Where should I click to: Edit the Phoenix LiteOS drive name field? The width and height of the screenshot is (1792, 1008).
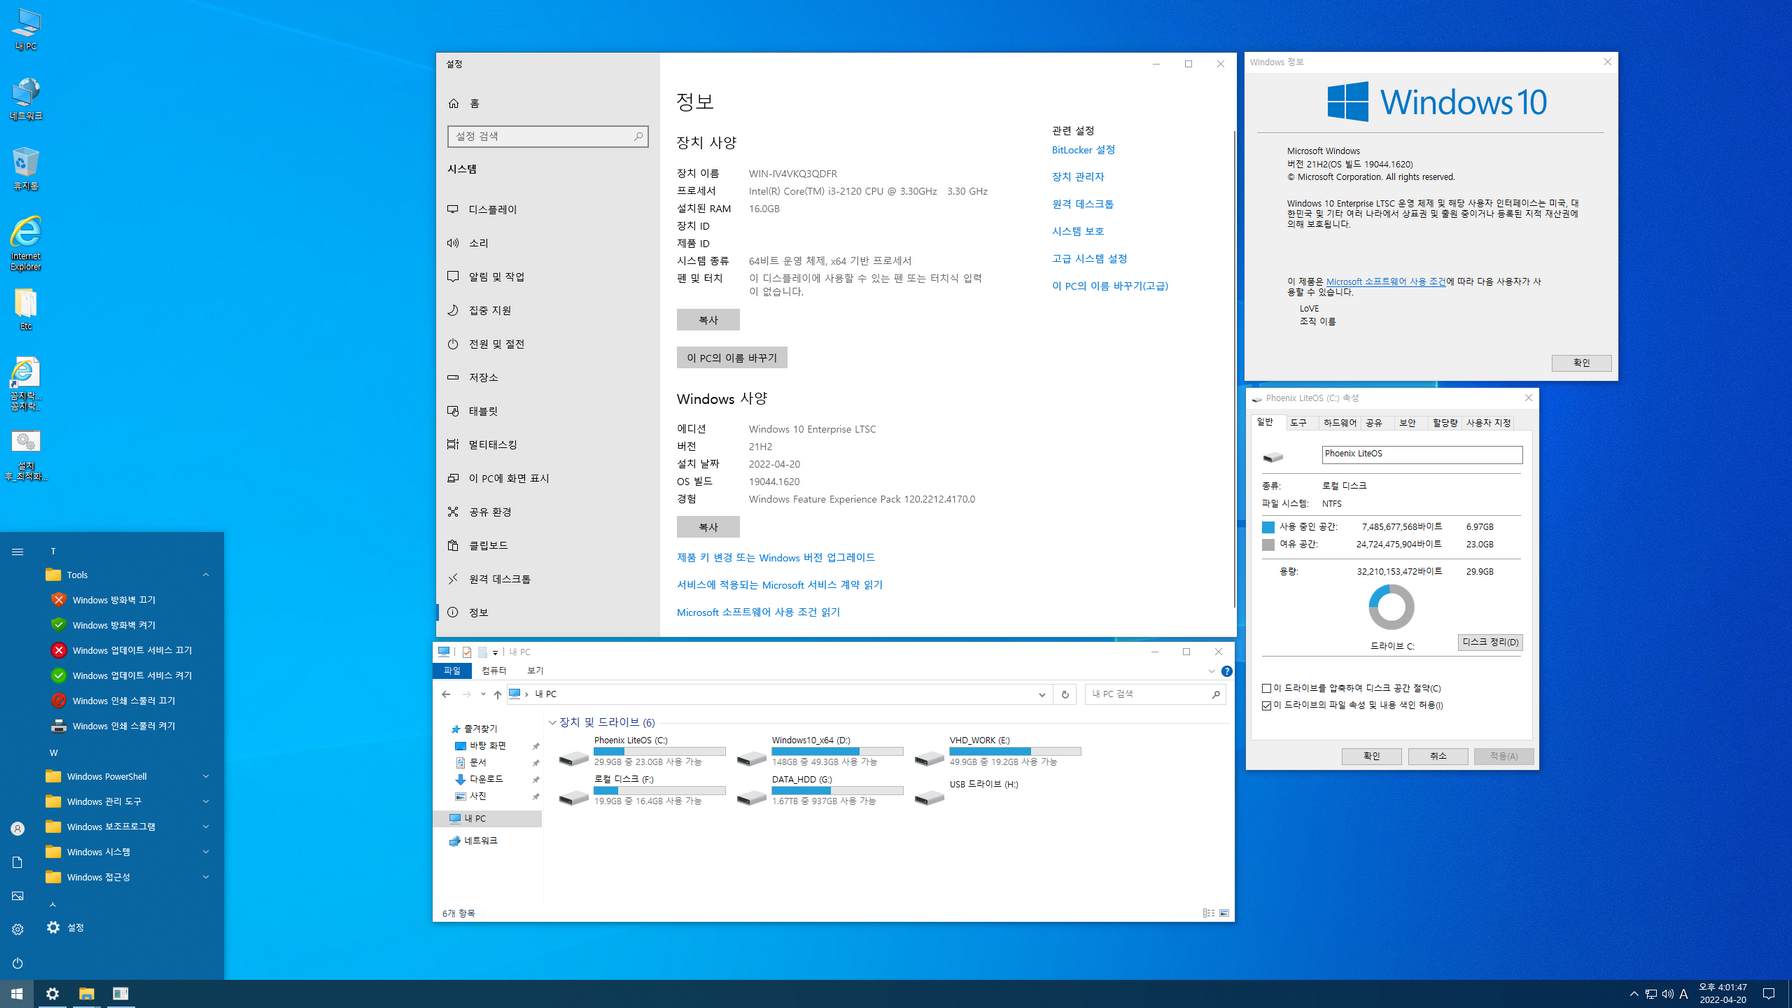[x=1422, y=454]
